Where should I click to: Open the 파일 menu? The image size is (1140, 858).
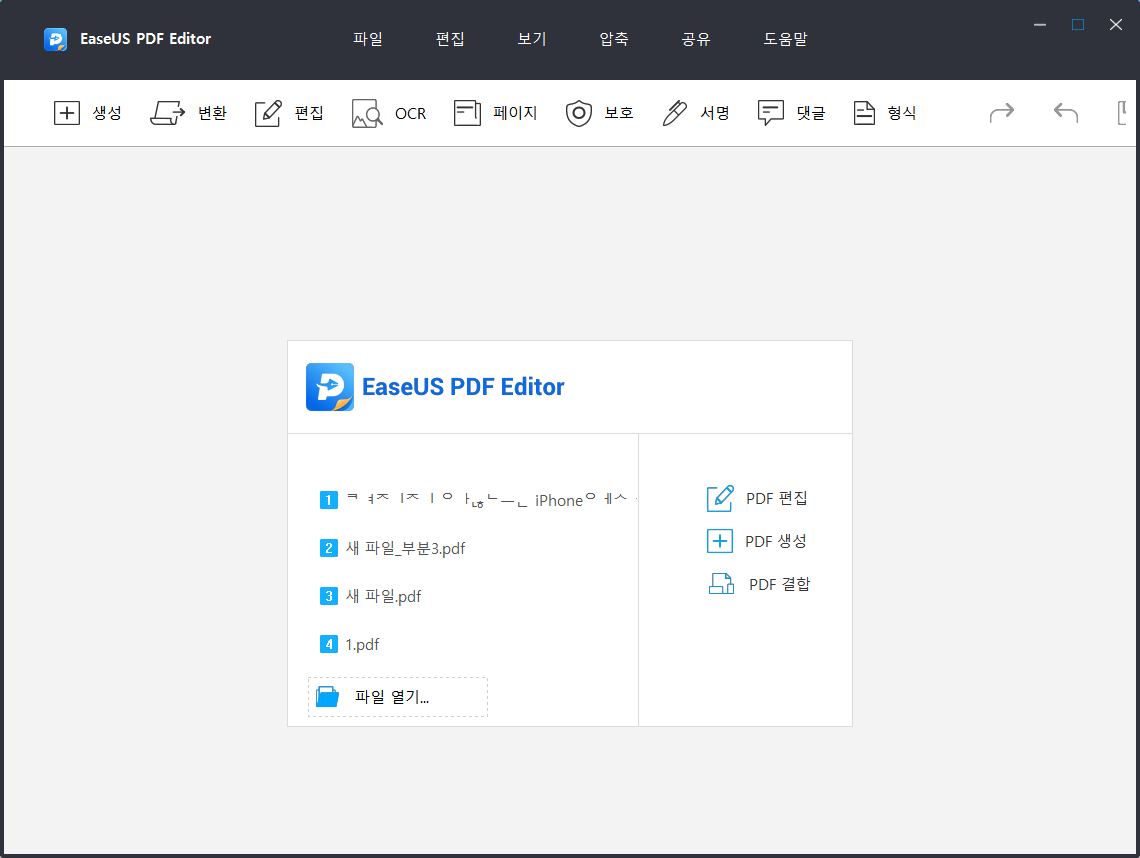click(368, 39)
